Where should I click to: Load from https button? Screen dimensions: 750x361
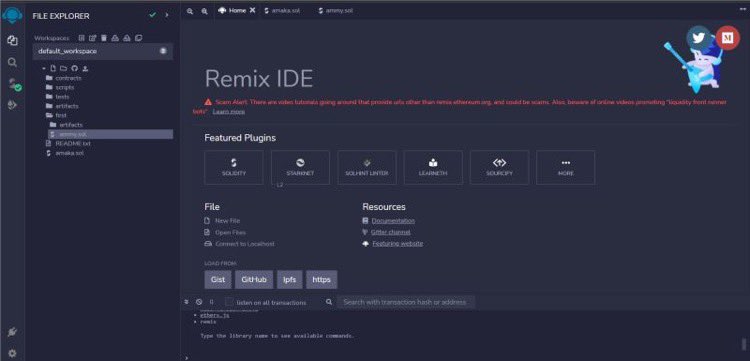(322, 280)
